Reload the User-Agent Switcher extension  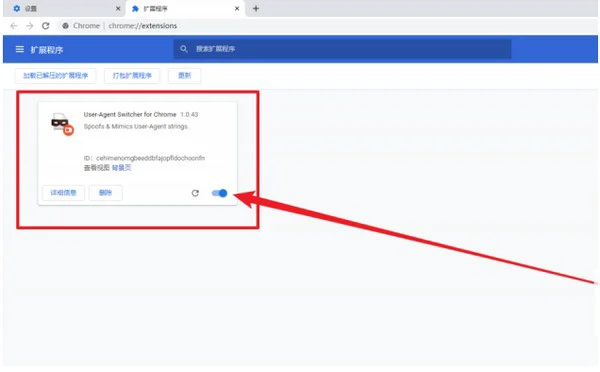point(195,193)
